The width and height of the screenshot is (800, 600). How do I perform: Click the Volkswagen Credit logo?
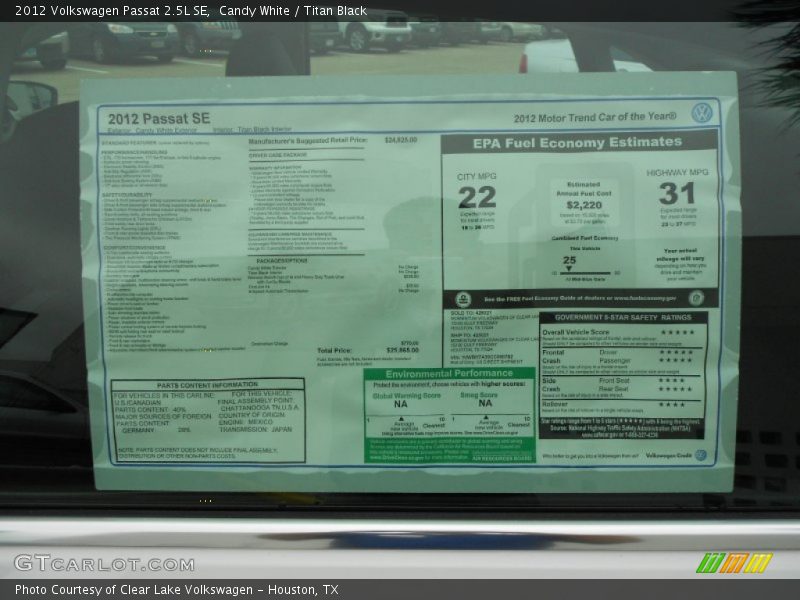coord(700,455)
